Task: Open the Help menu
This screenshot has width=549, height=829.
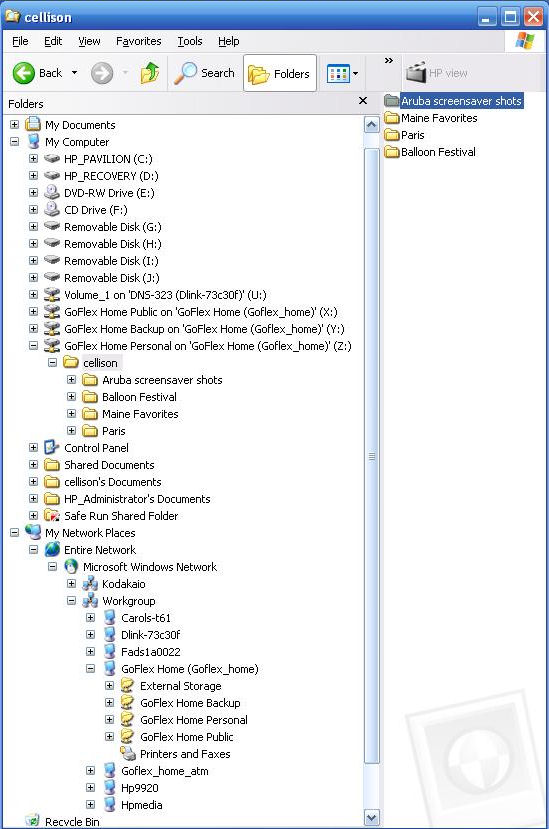Action: click(x=228, y=41)
